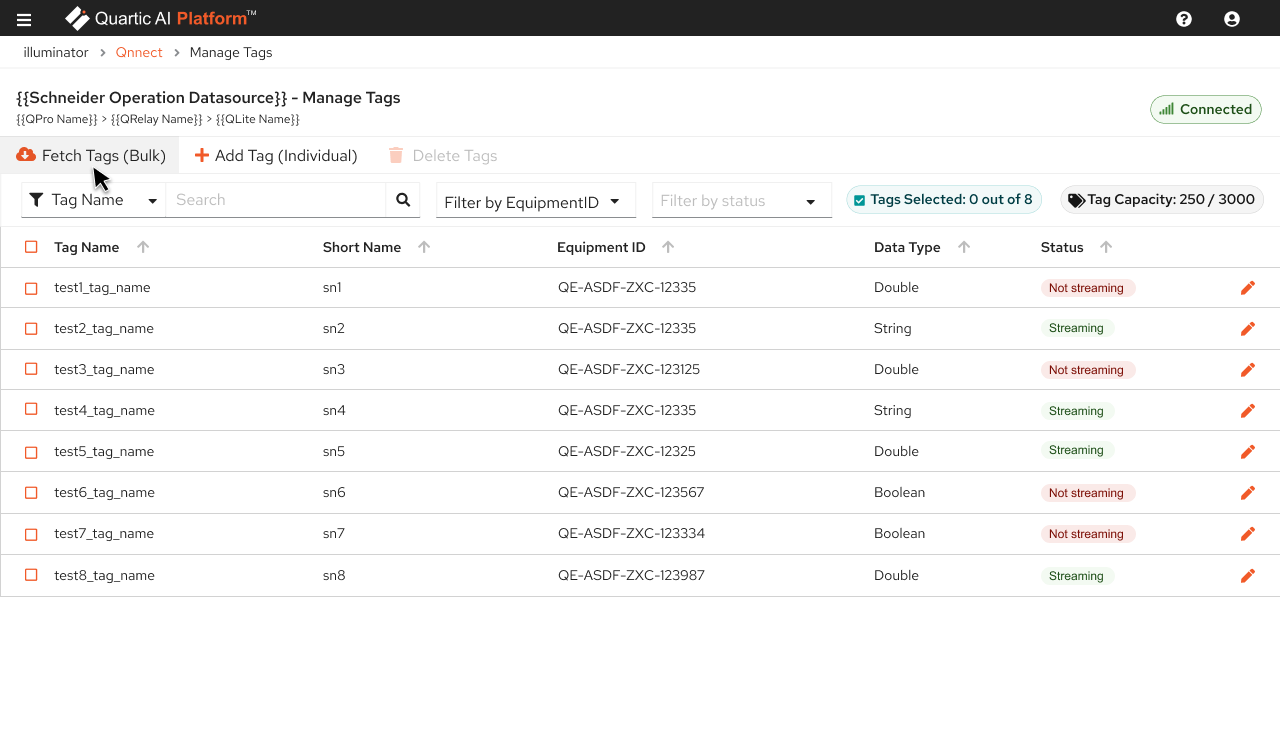Click equipment ID QE-ASDF-ZXC-123567
The image size is (1280, 740).
[x=631, y=492]
